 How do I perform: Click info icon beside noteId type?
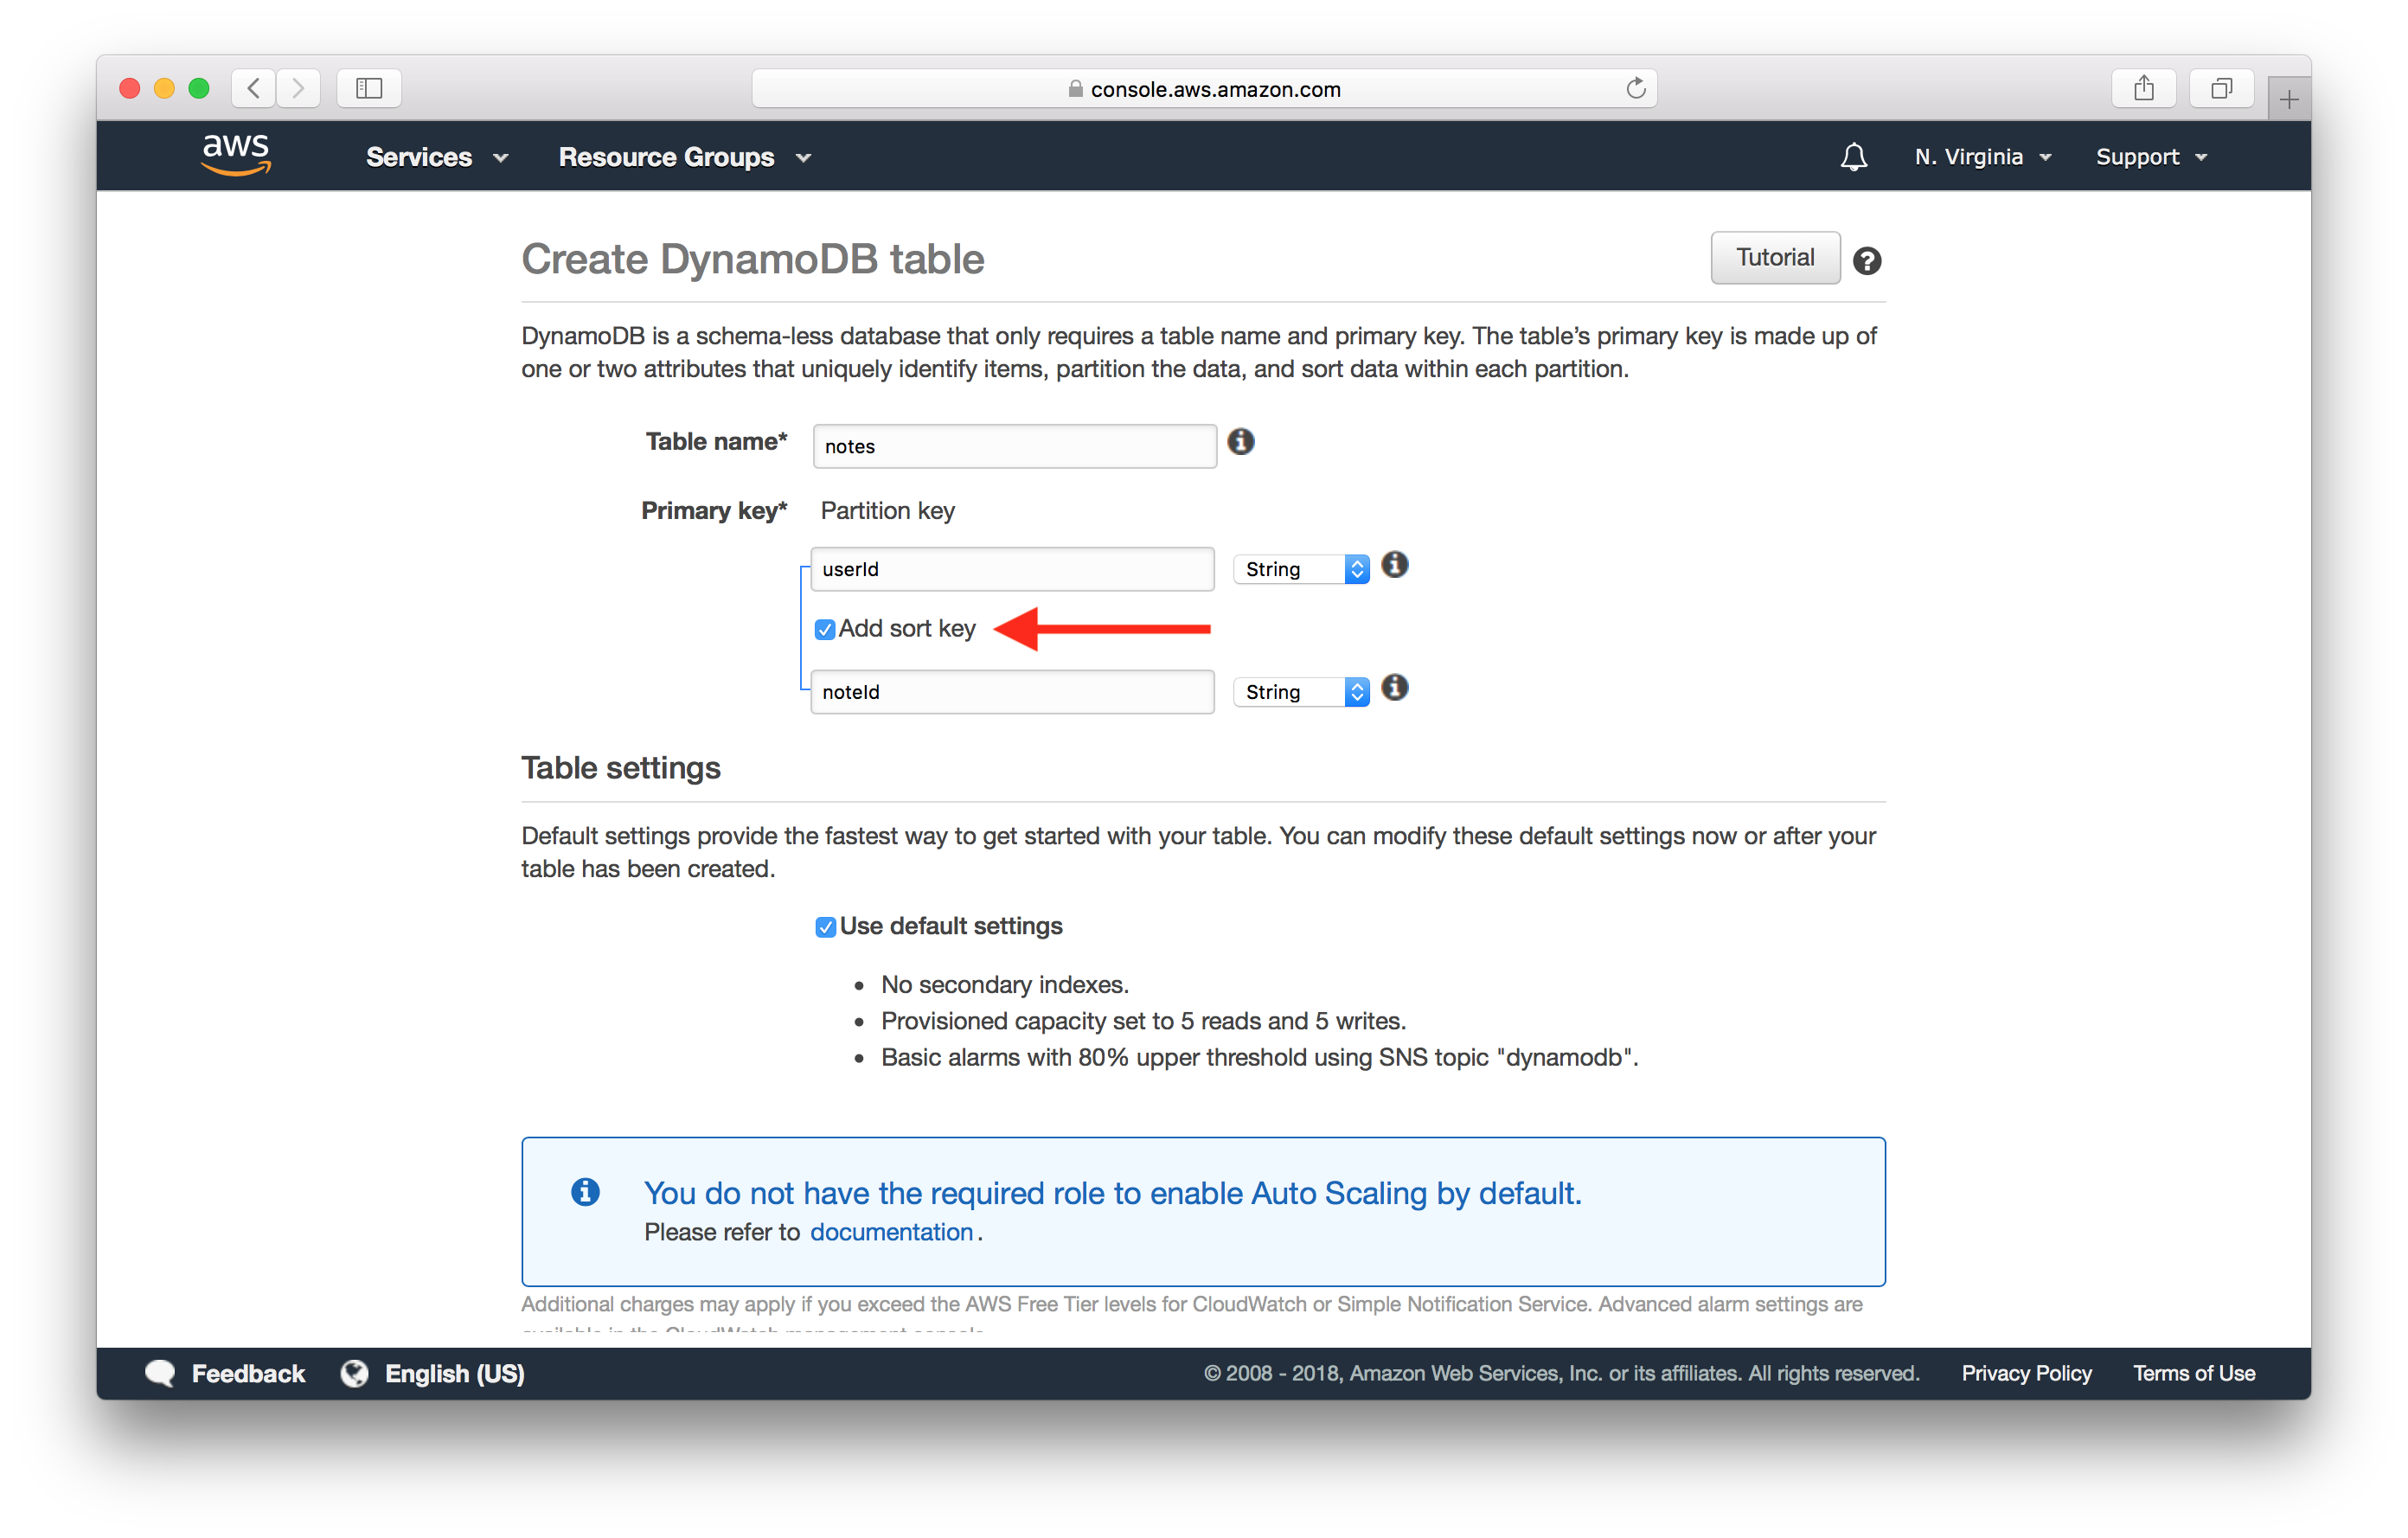tap(1394, 688)
